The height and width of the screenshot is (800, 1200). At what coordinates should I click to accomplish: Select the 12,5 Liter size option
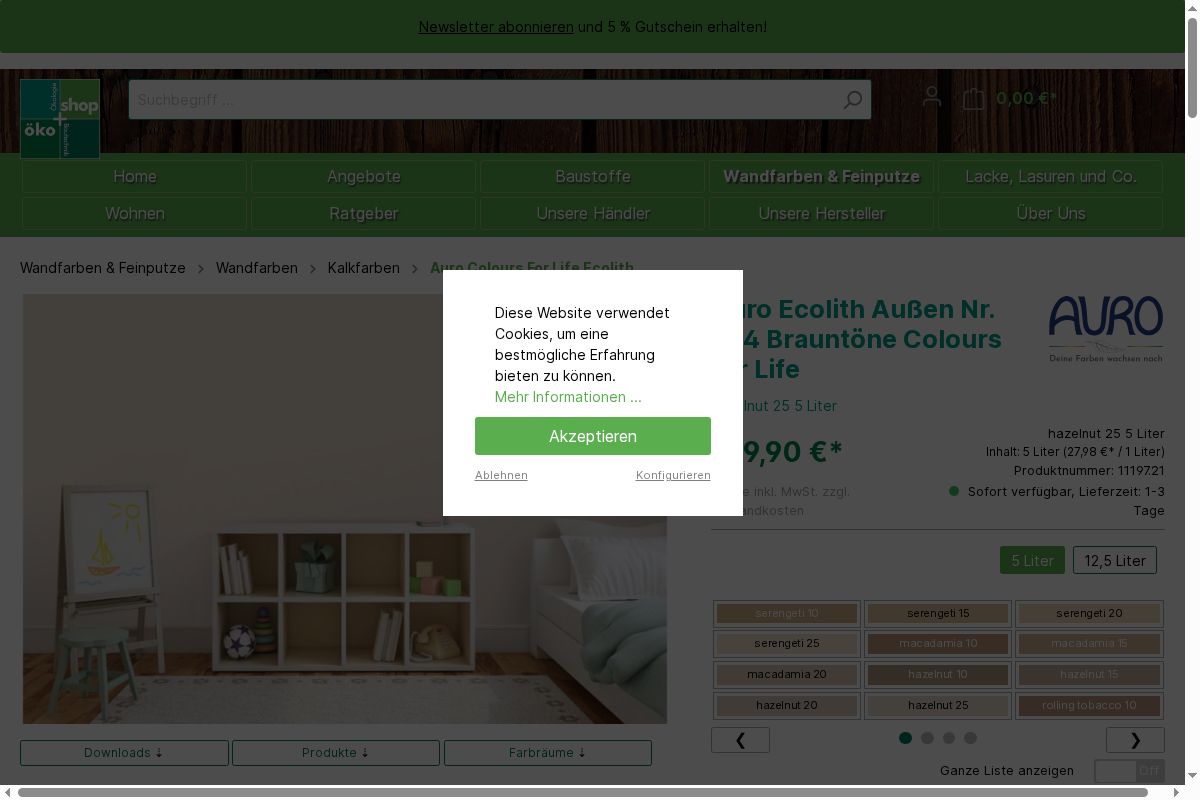click(x=1115, y=560)
